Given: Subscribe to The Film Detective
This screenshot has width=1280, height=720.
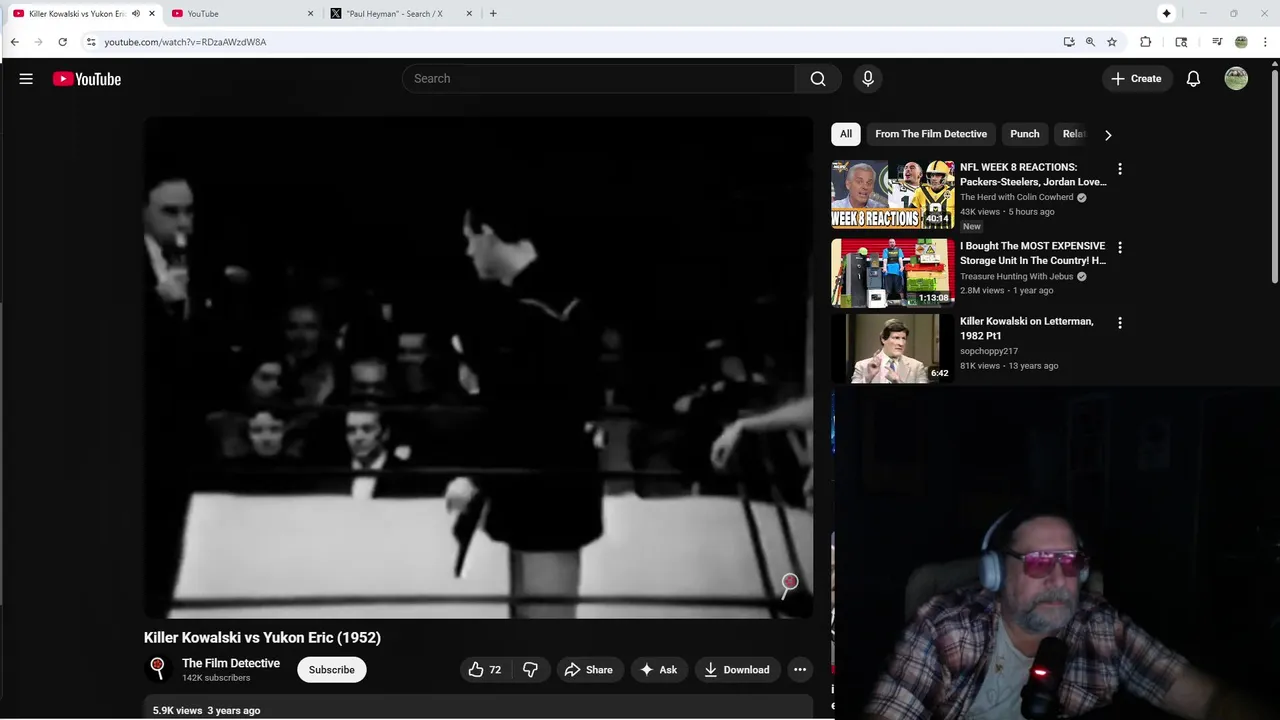Looking at the screenshot, I should [332, 670].
